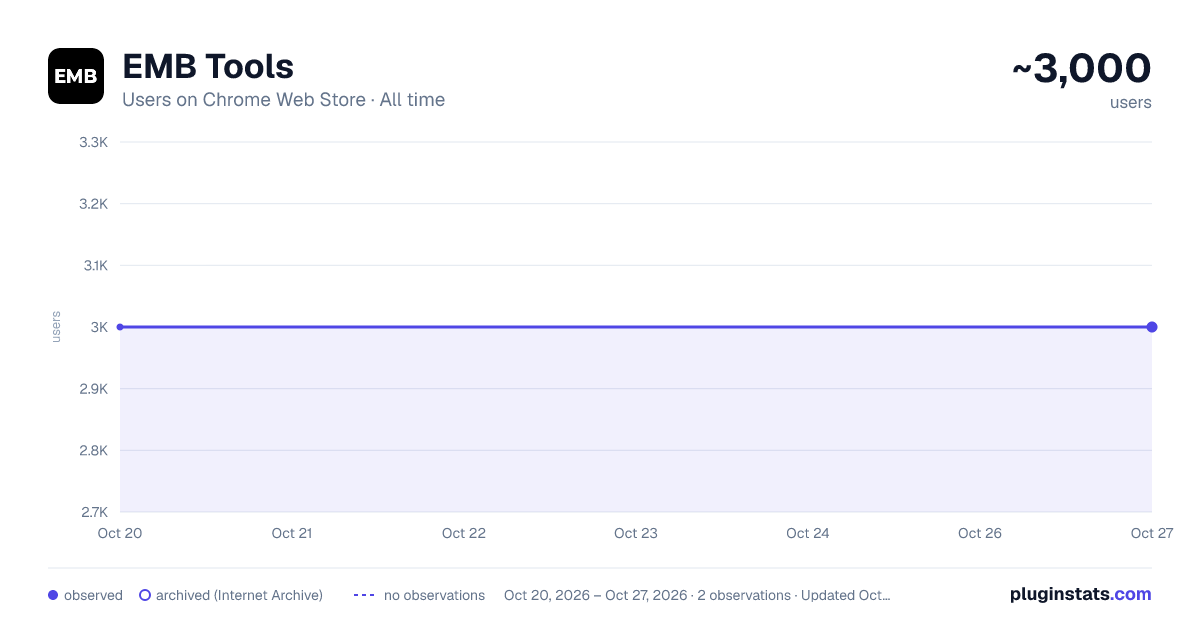This screenshot has height=630, width=1200.
Task: Click the 2.8K y-axis label
Action: 93,450
